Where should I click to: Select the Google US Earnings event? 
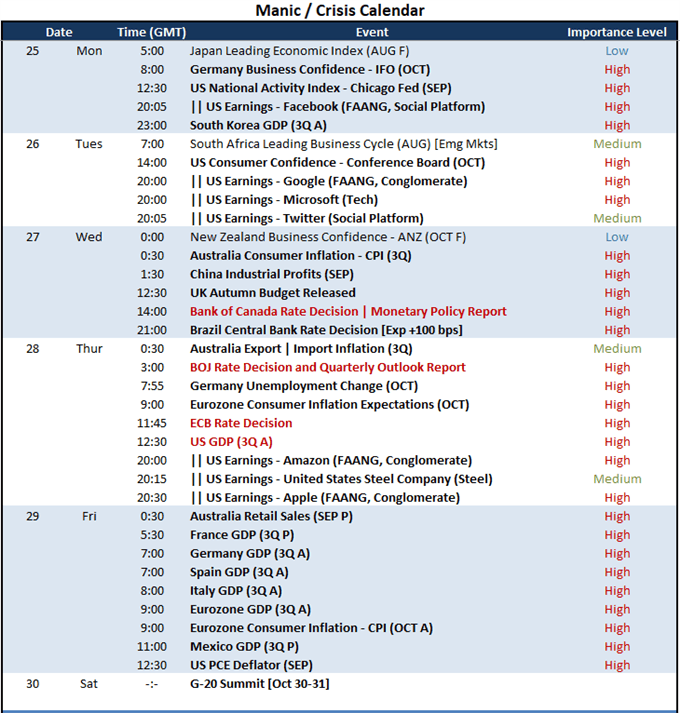tap(329, 181)
